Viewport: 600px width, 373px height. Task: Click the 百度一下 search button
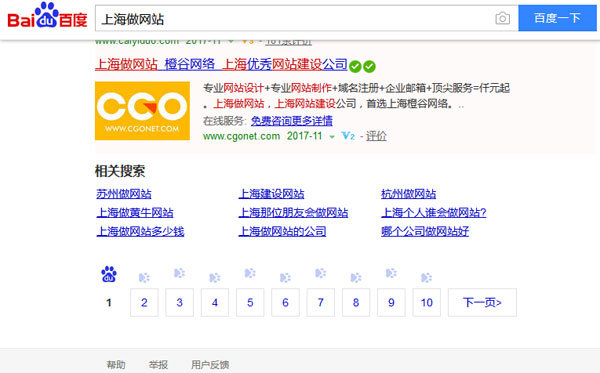pyautogui.click(x=557, y=18)
